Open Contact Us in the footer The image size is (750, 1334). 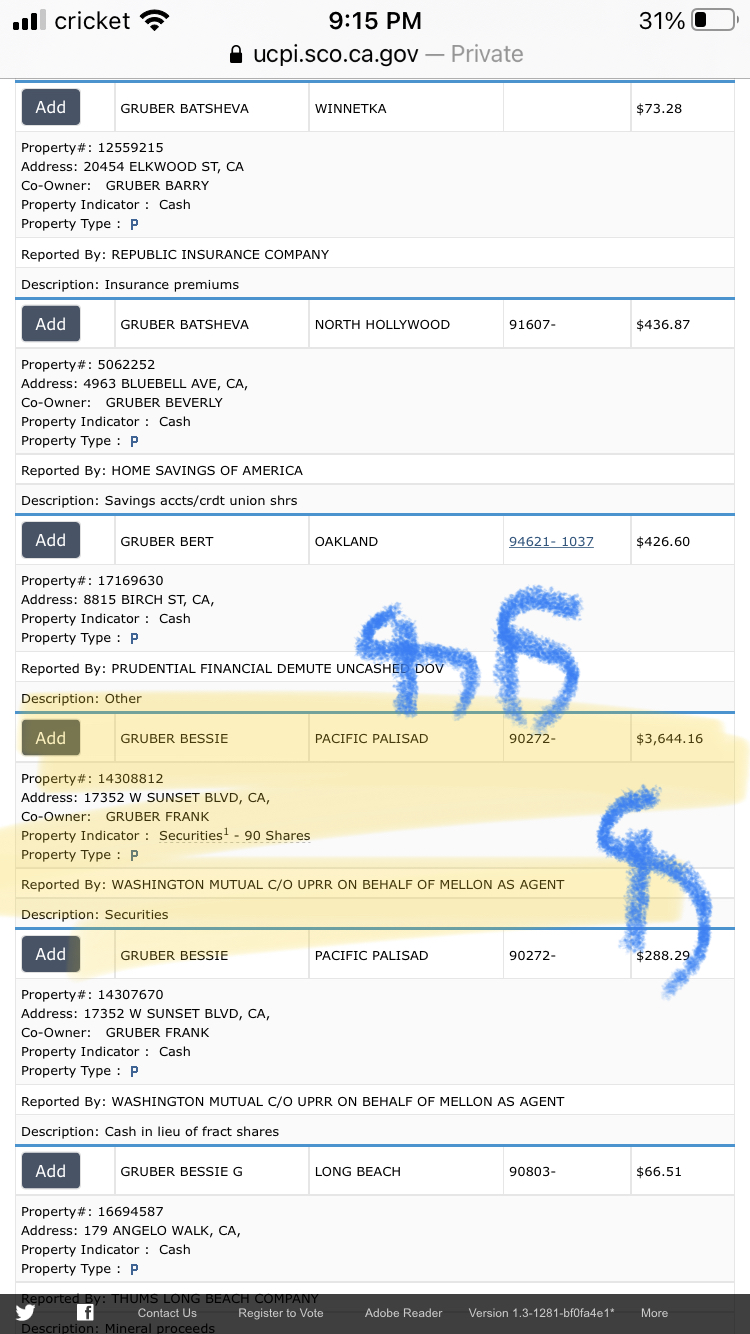click(167, 1313)
